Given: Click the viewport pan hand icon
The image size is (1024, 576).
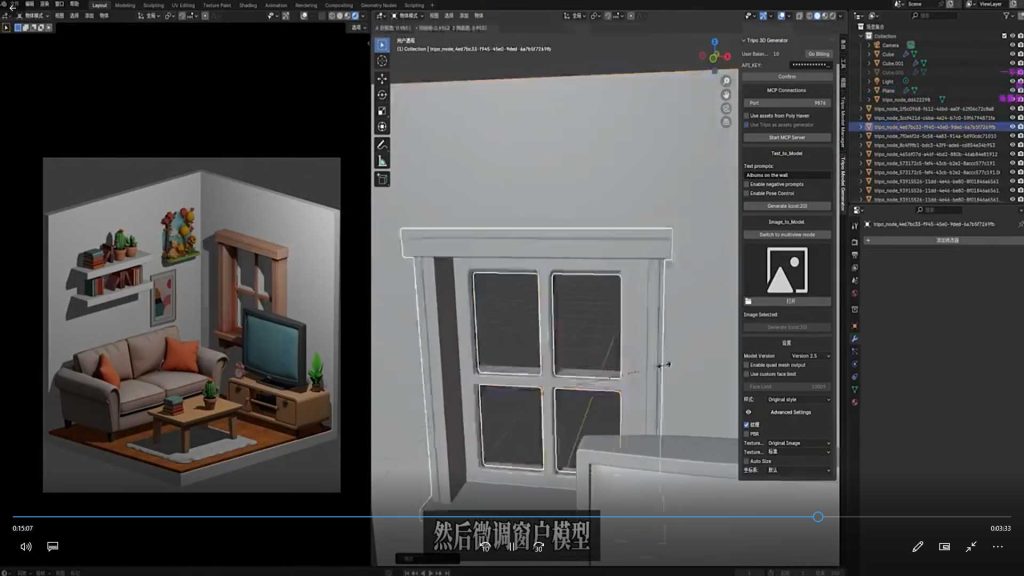Looking at the screenshot, I should (726, 95).
